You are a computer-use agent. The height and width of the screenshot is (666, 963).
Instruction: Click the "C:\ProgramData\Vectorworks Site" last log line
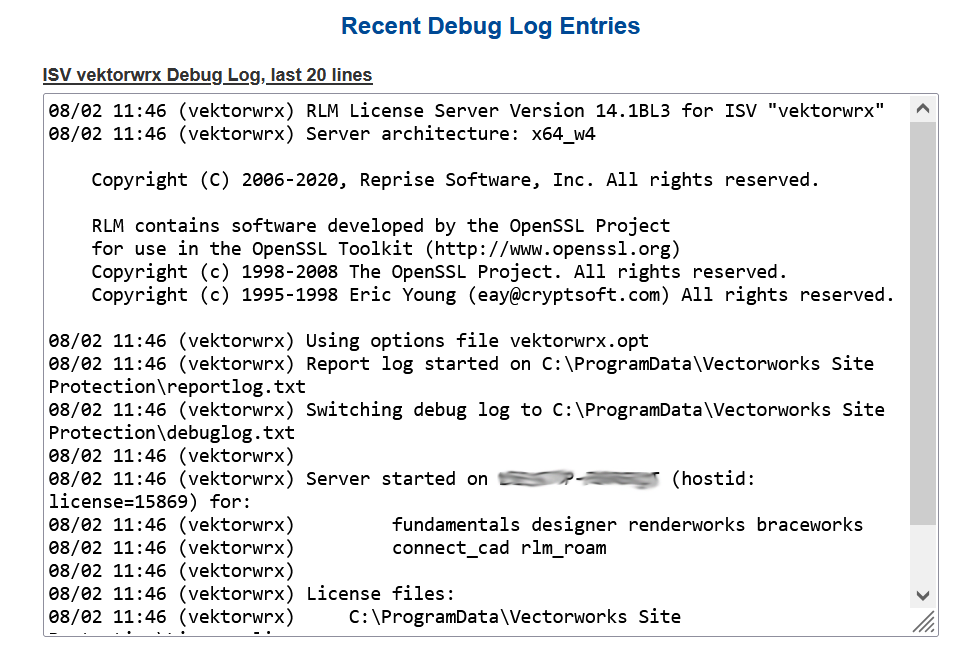pos(365,617)
